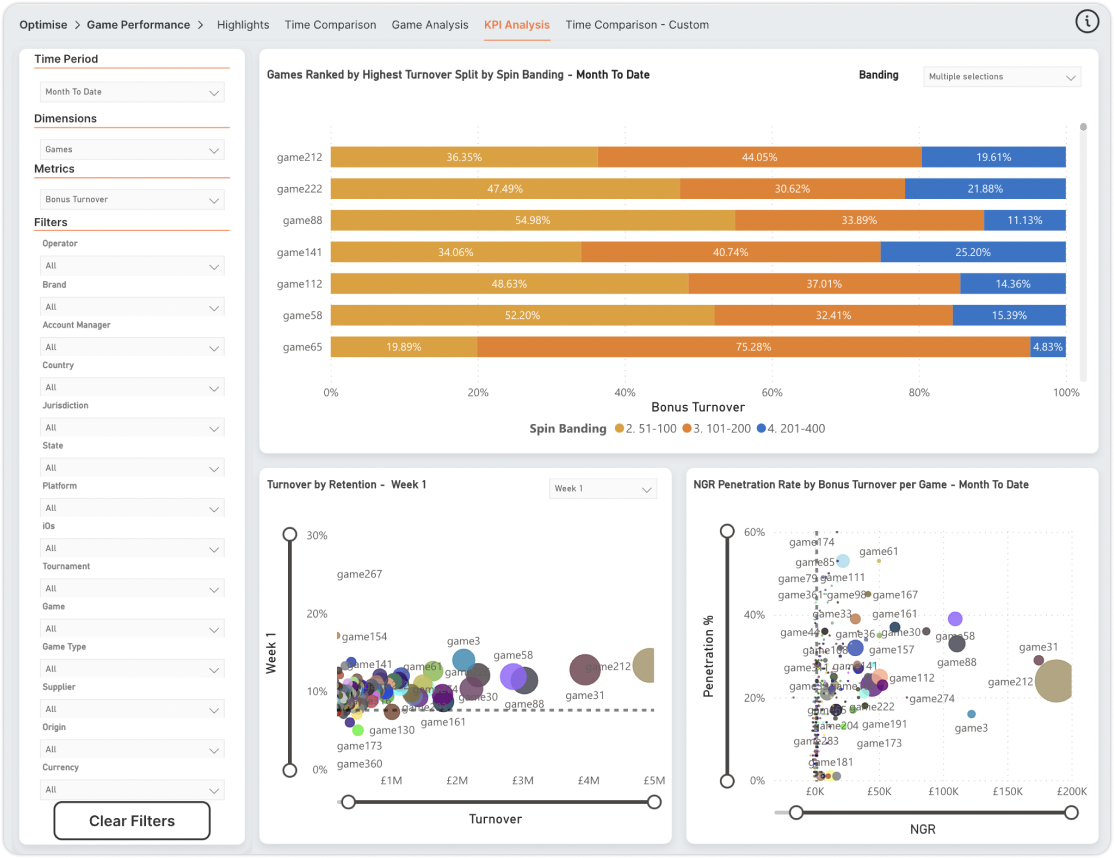Open the info icon in top right corner

point(1087,20)
